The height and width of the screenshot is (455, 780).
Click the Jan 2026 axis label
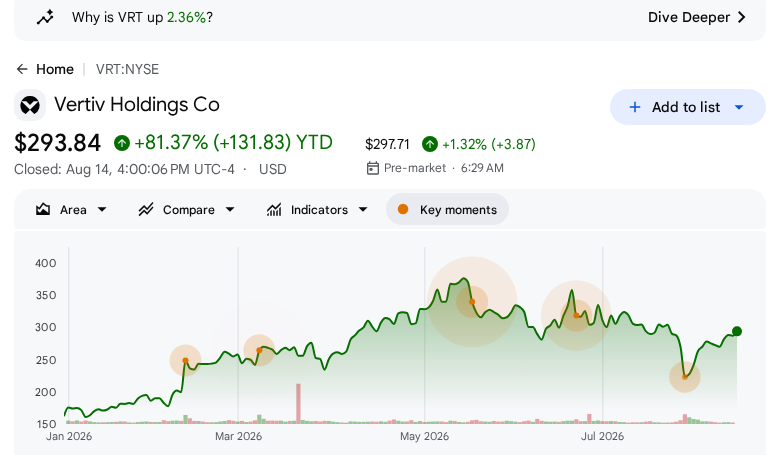click(x=69, y=436)
